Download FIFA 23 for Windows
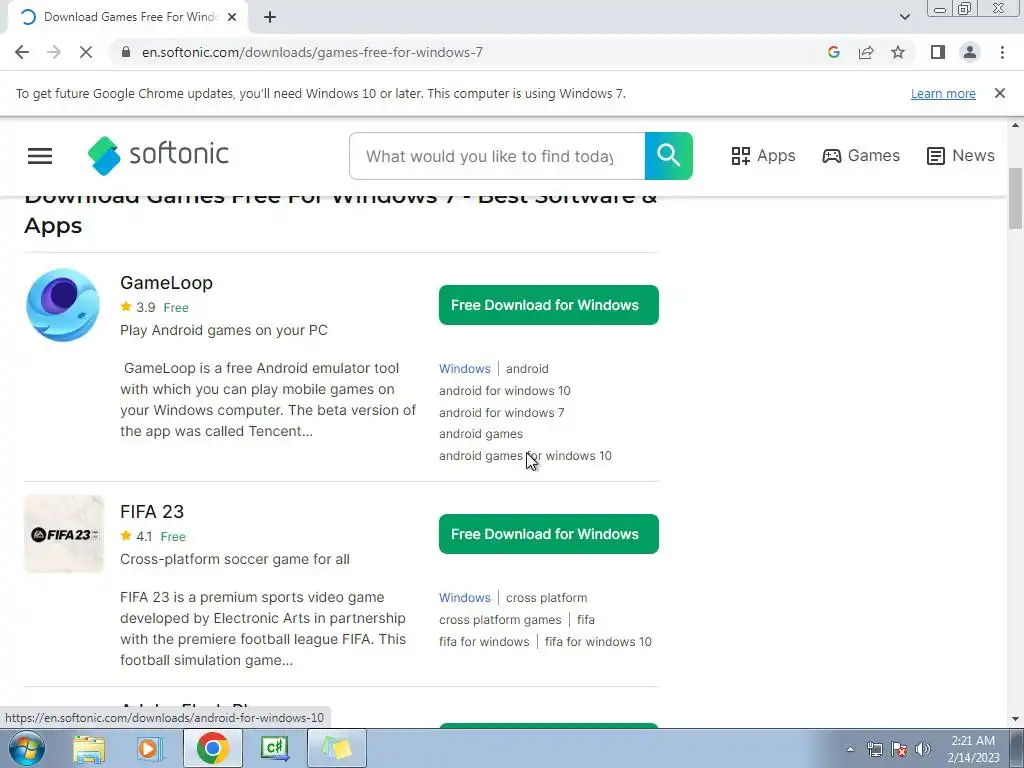This screenshot has width=1024, height=768. coord(549,534)
